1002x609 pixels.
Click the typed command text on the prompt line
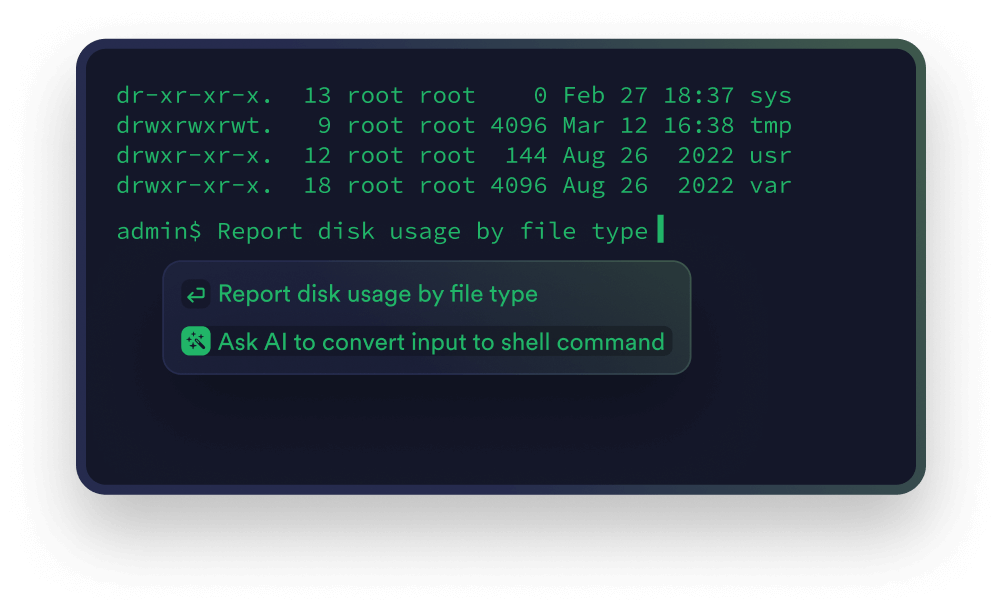tap(433, 231)
